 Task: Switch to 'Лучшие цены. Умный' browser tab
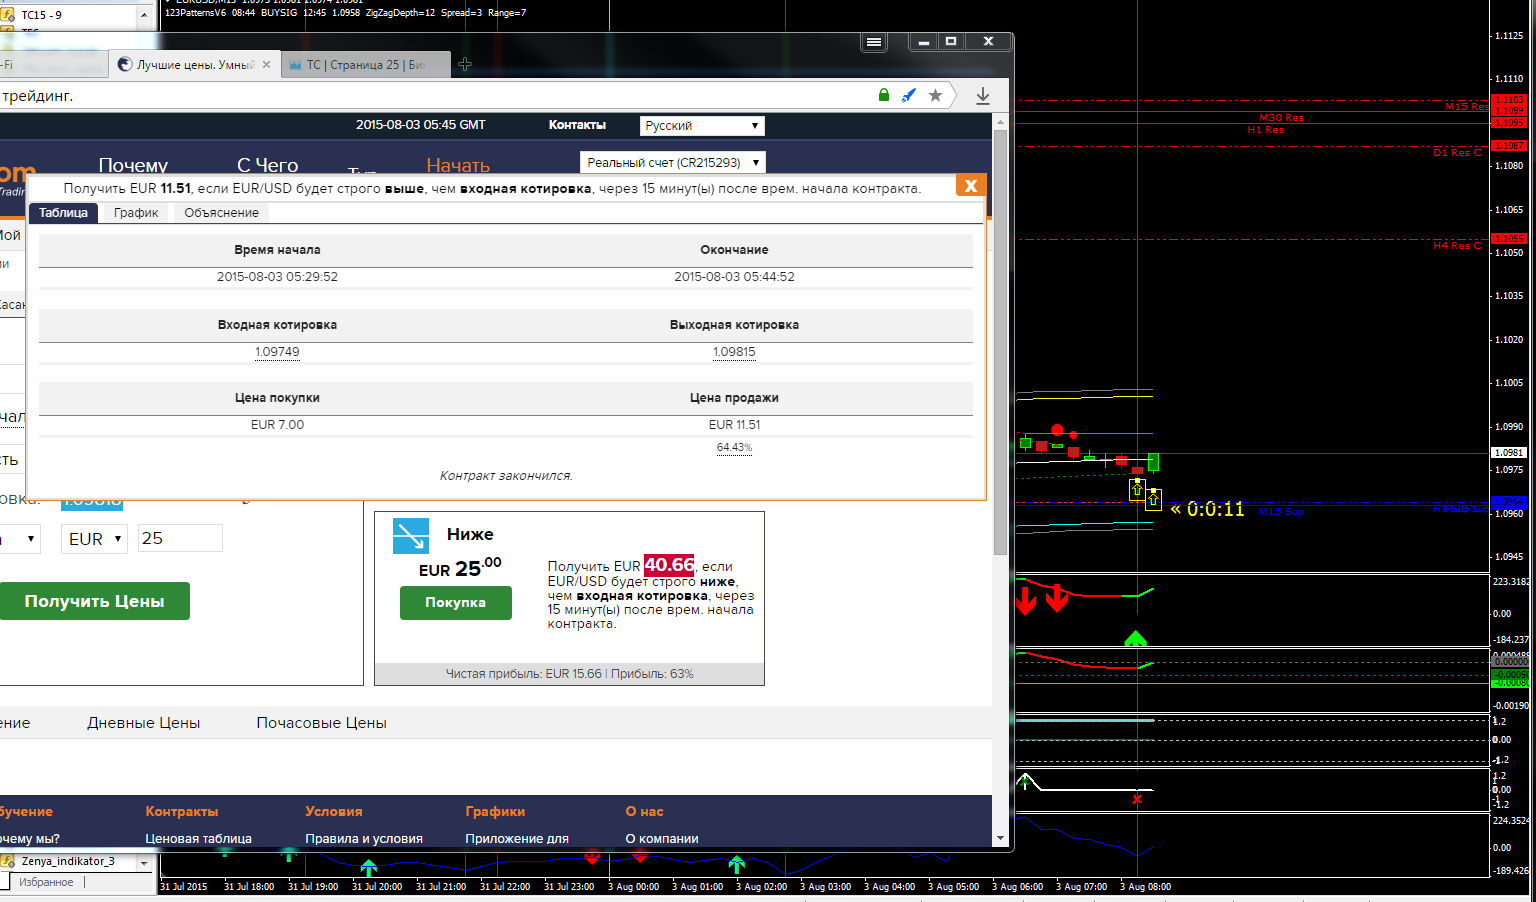coord(195,65)
